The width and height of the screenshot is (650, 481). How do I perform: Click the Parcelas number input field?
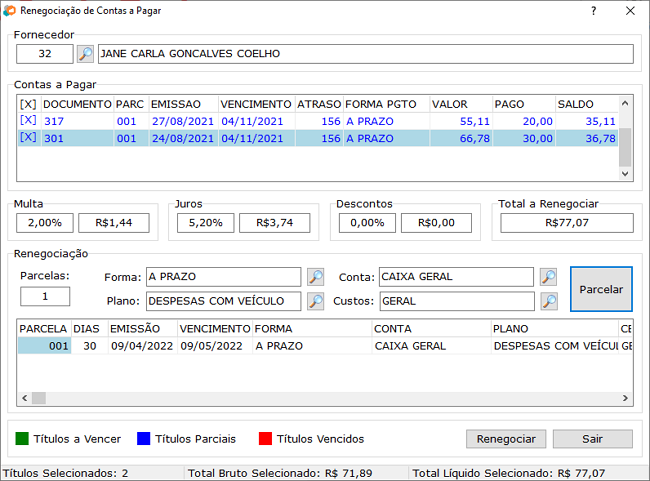tap(45, 297)
